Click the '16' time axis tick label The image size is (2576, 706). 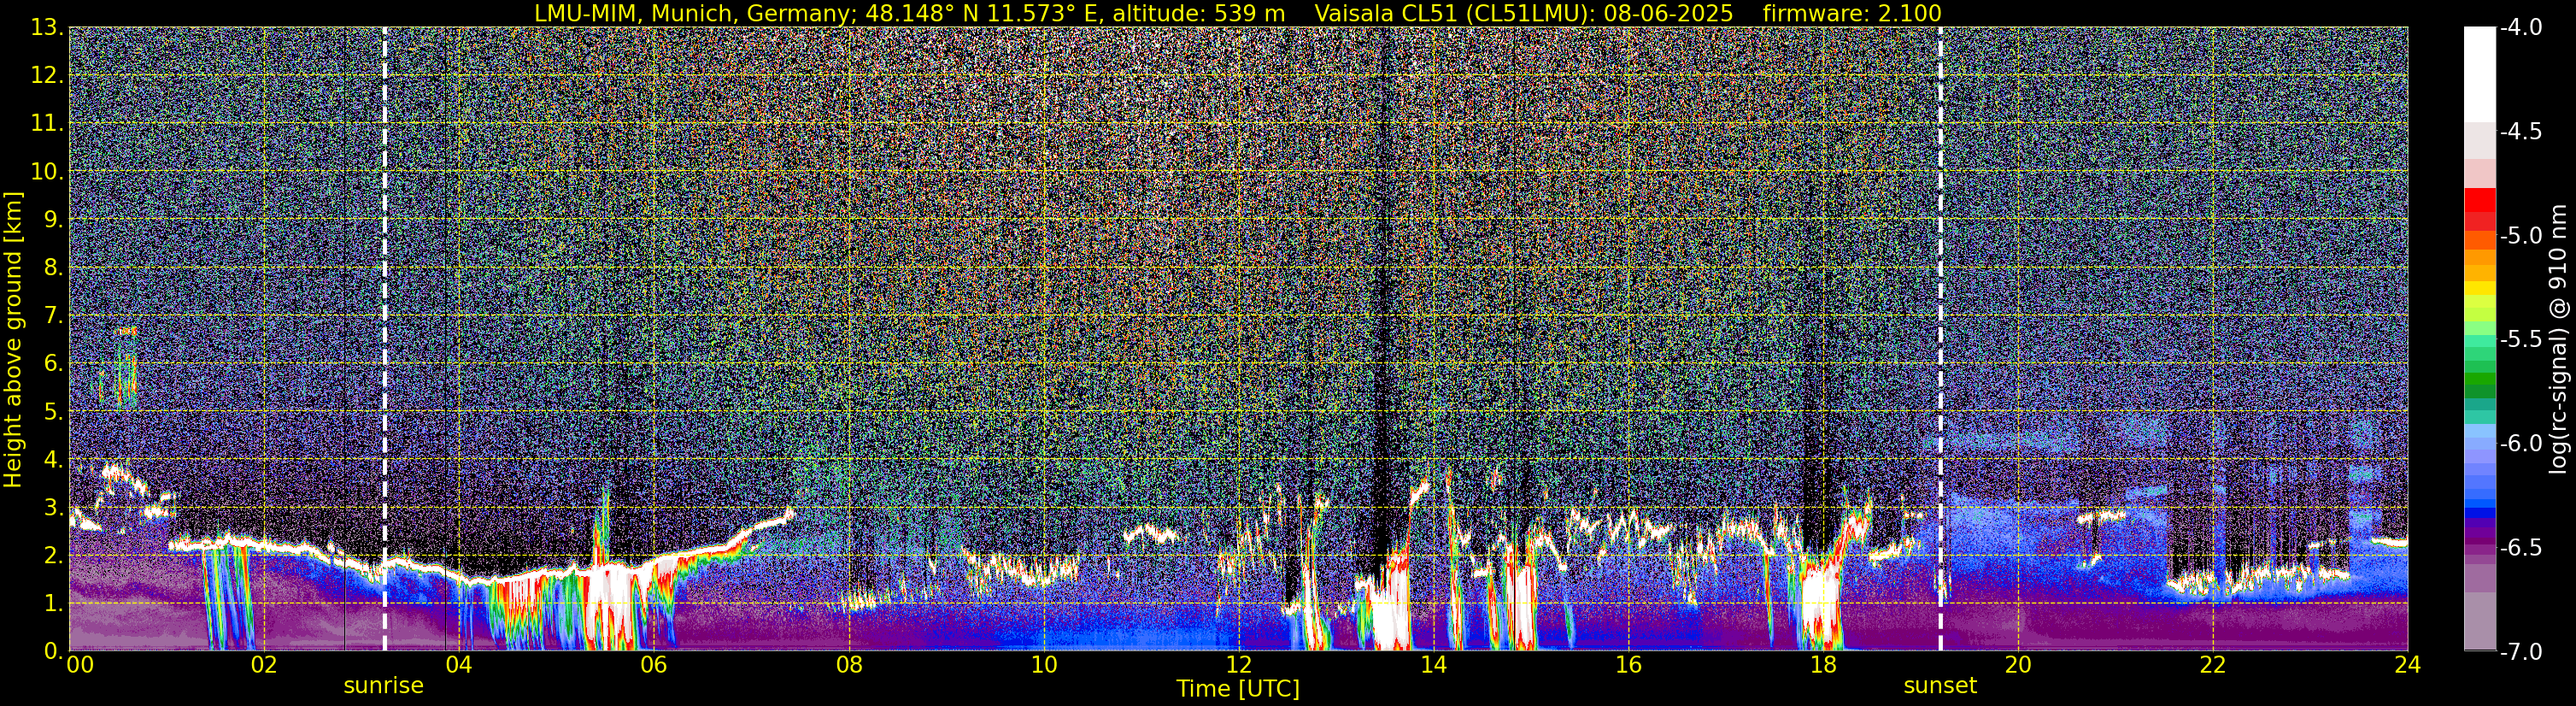click(x=1628, y=665)
